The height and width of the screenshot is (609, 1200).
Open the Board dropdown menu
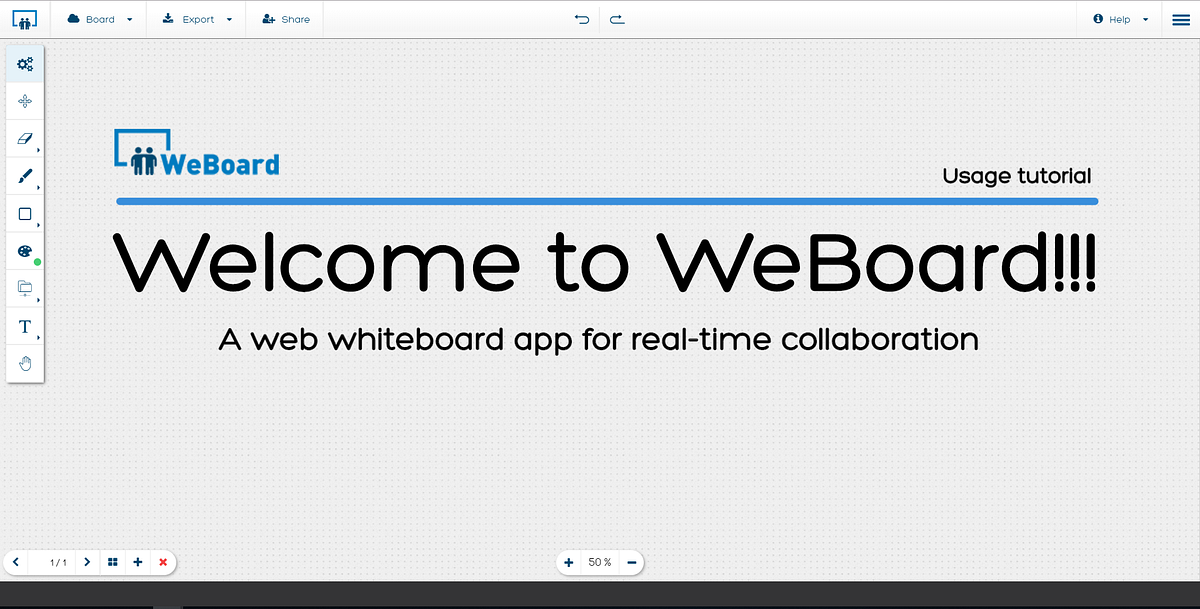[99, 19]
